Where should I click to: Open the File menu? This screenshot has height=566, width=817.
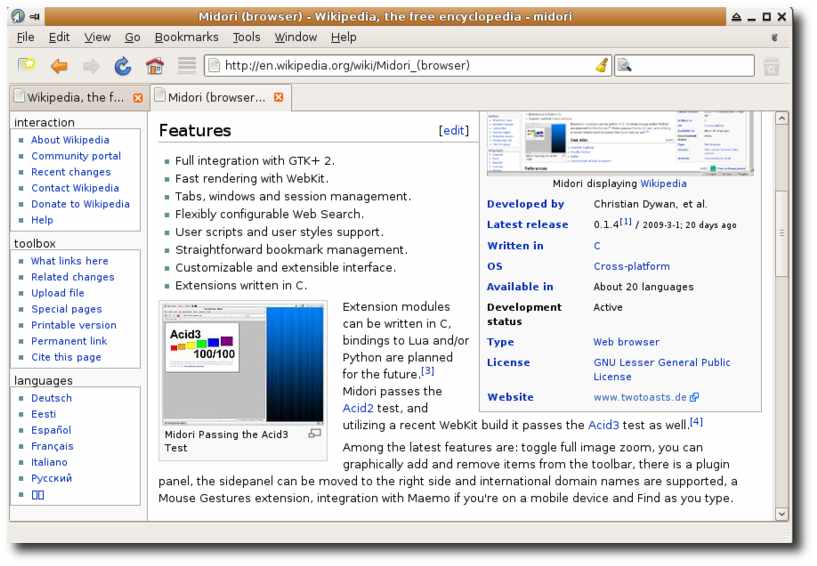26,38
